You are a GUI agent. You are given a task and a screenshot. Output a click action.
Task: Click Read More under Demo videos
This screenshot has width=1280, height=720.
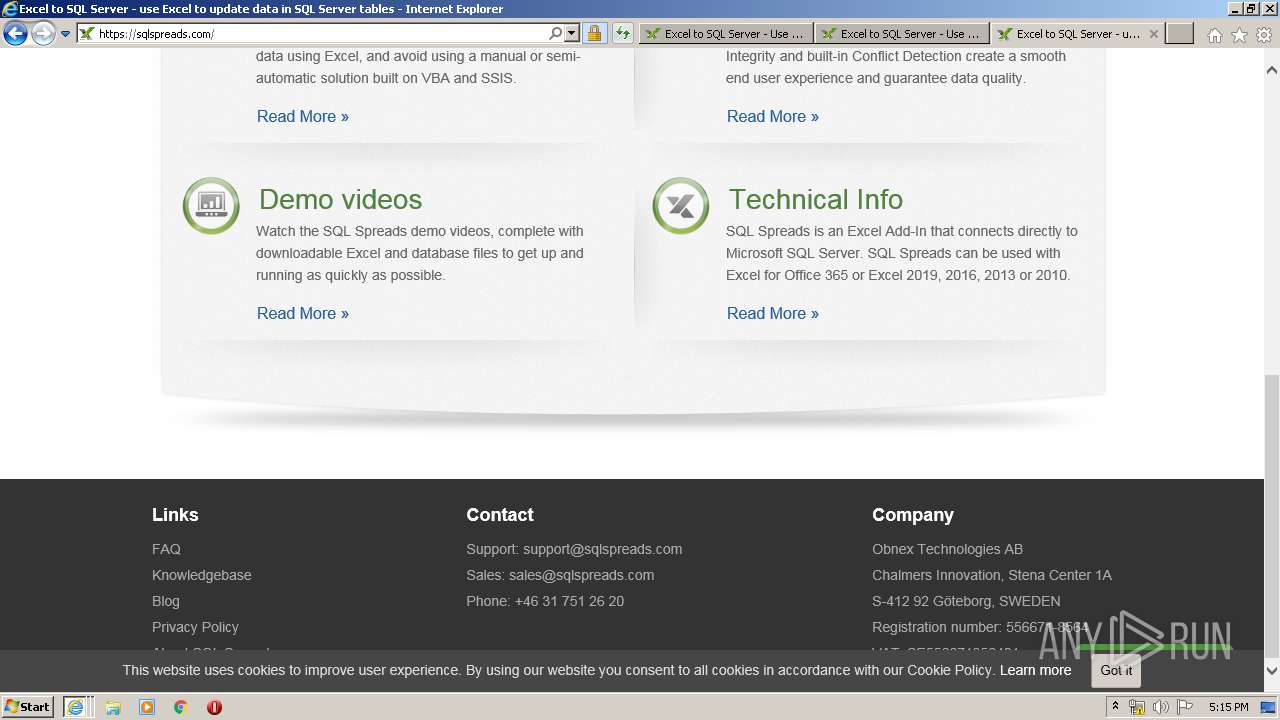tap(303, 313)
